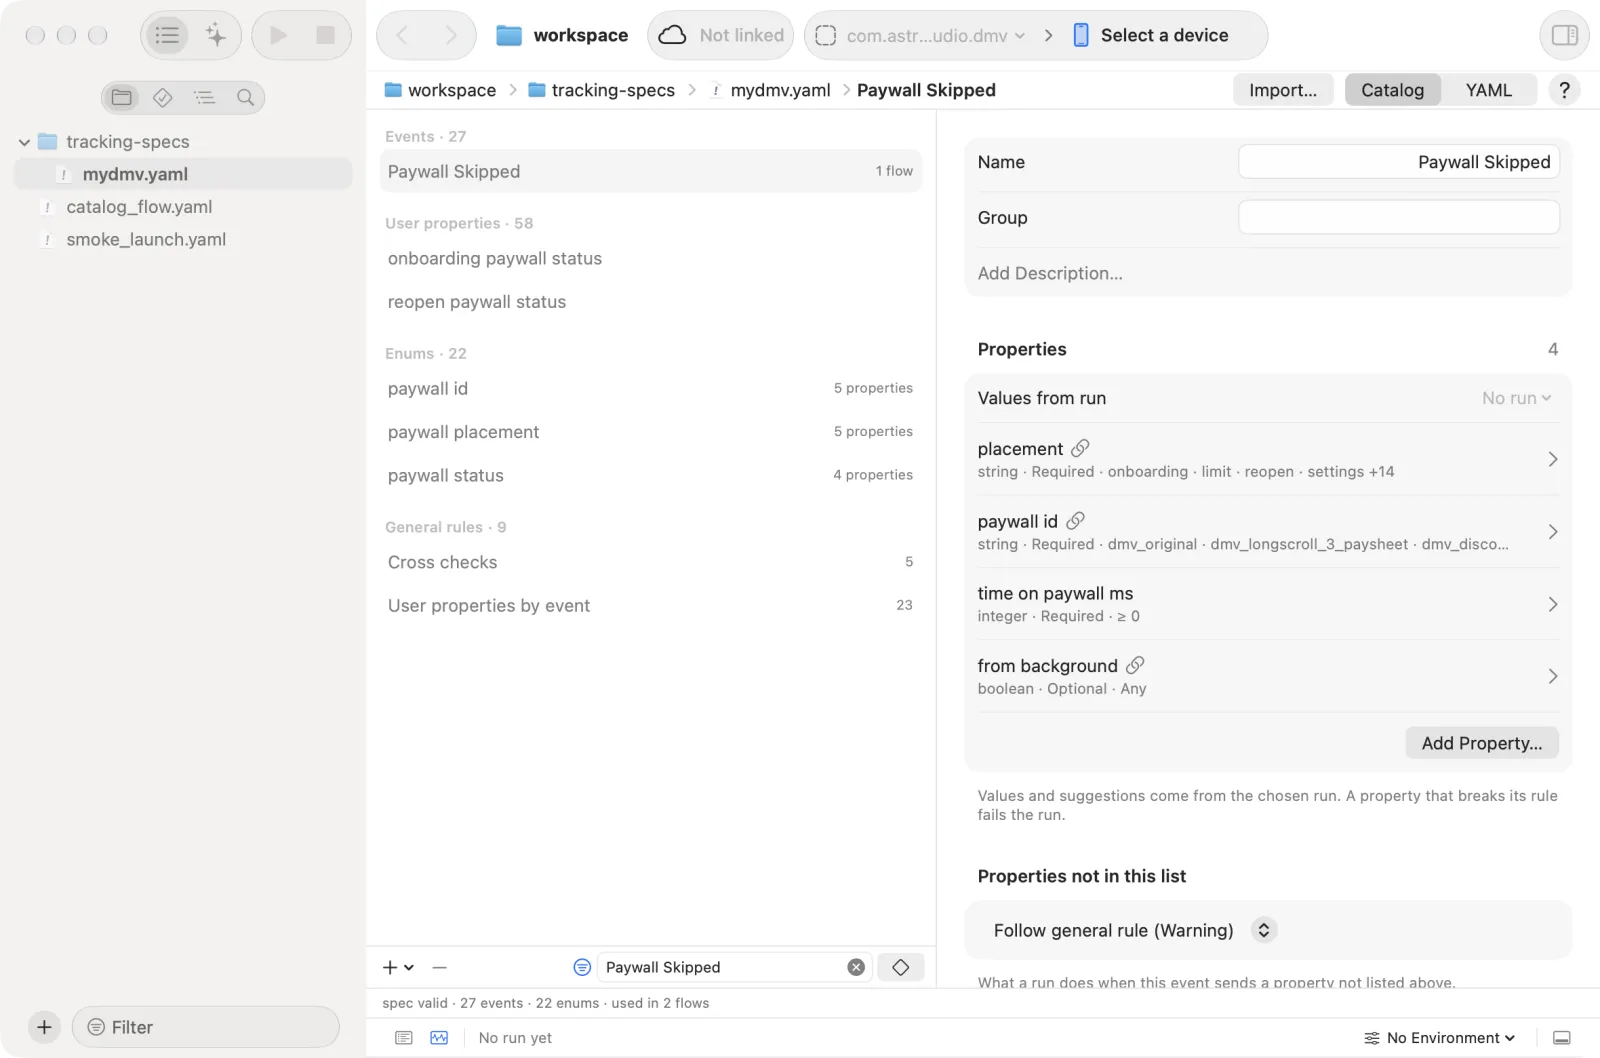Open help question mark button

click(1564, 90)
